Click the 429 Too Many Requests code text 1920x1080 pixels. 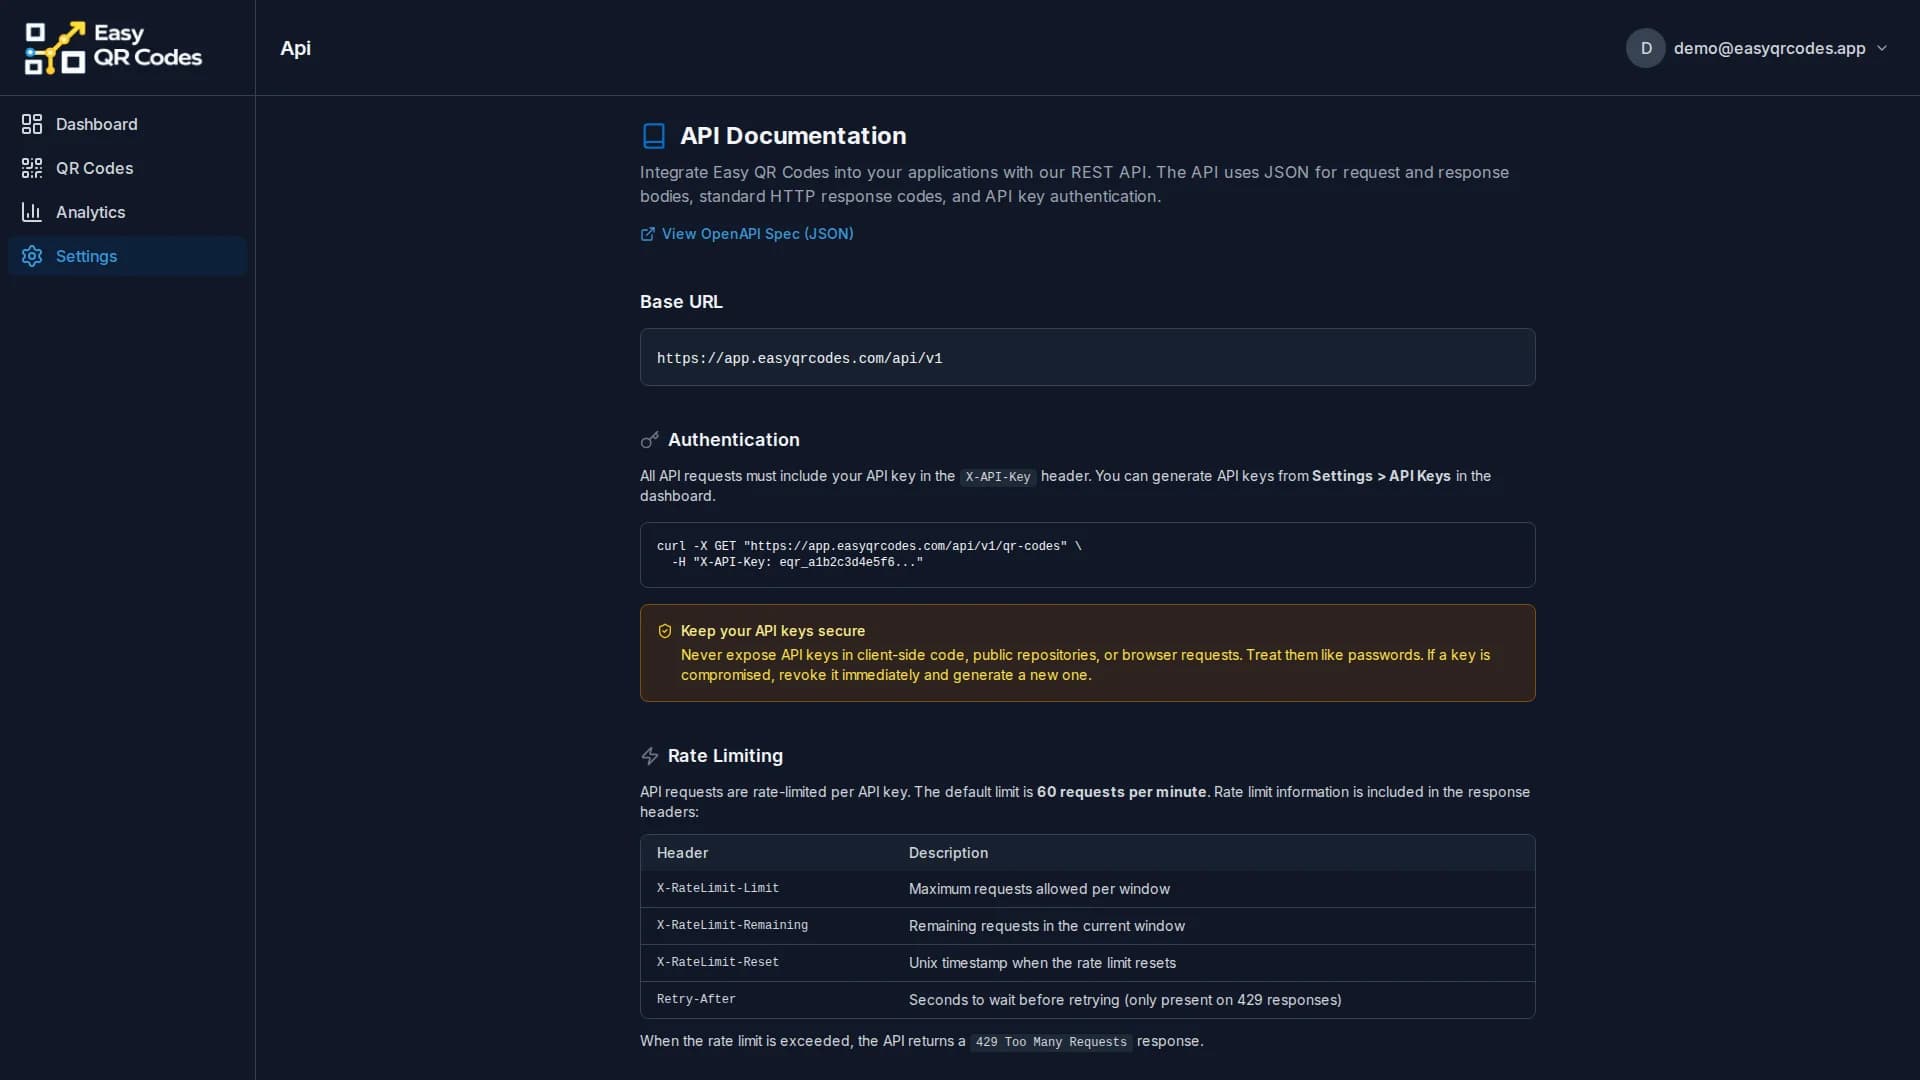pos(1051,1042)
